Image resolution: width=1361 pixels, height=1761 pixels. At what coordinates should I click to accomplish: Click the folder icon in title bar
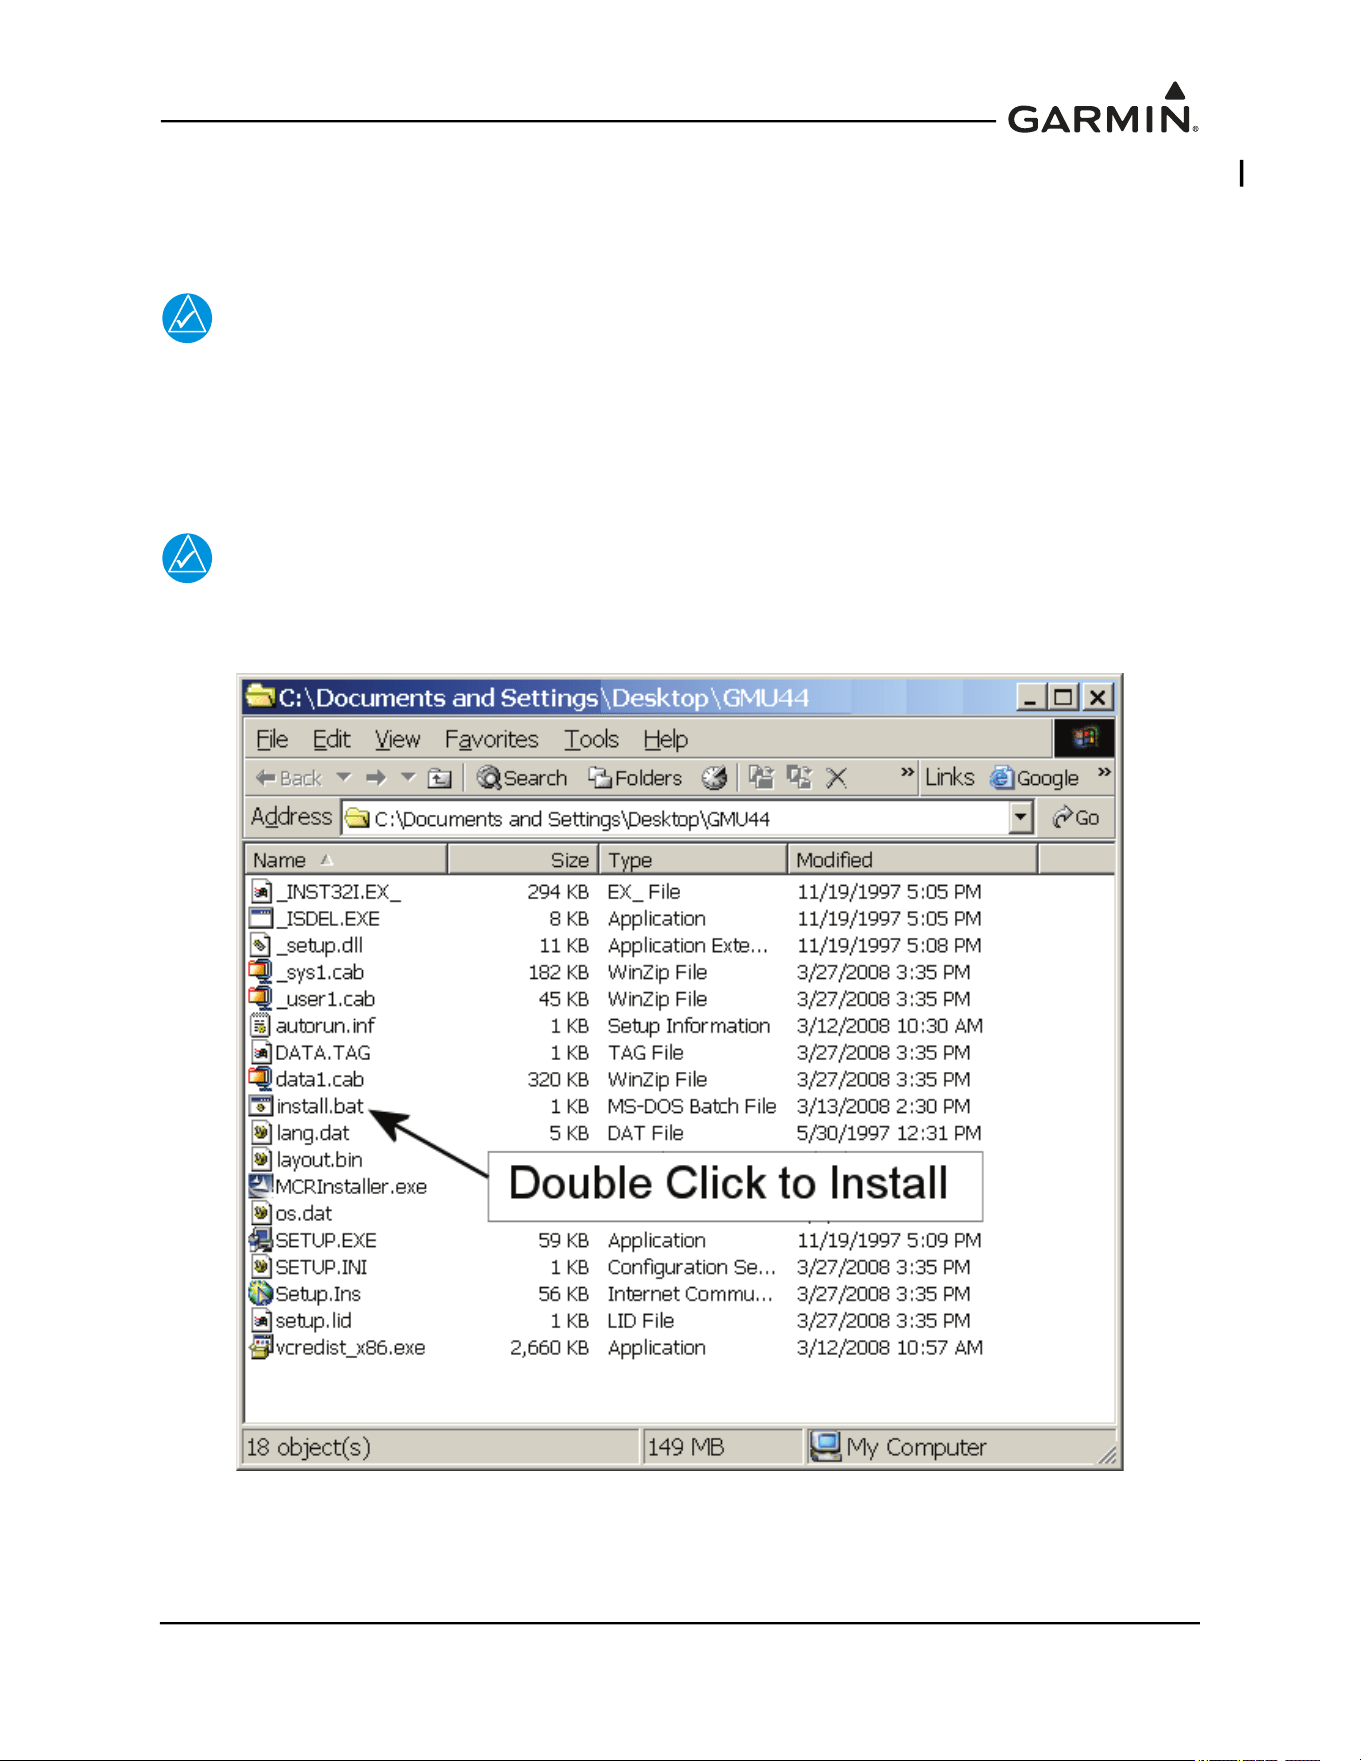point(261,696)
